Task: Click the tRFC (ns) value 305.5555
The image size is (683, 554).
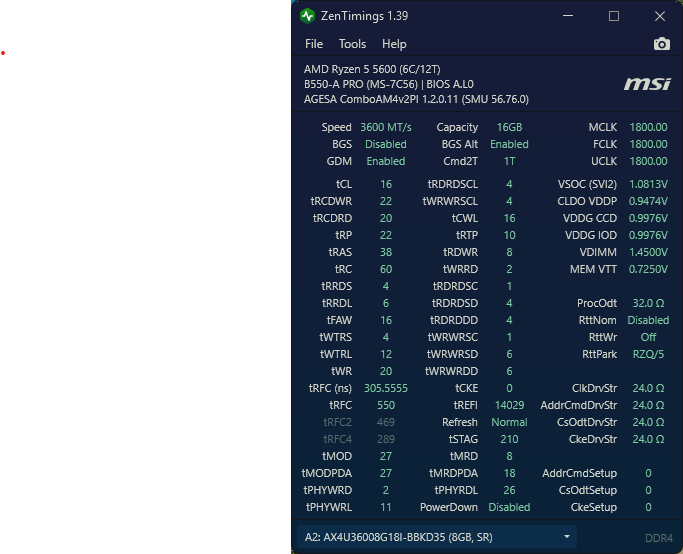Action: (385, 388)
